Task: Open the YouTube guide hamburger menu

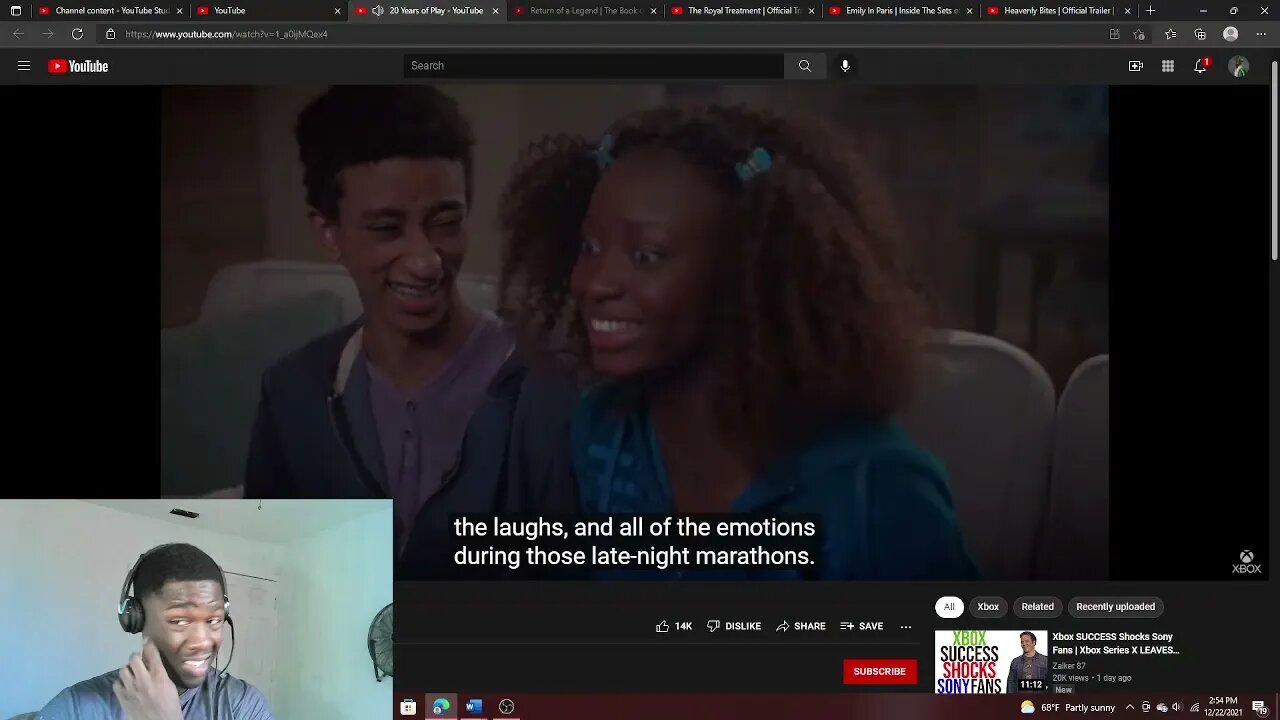Action: [x=24, y=66]
